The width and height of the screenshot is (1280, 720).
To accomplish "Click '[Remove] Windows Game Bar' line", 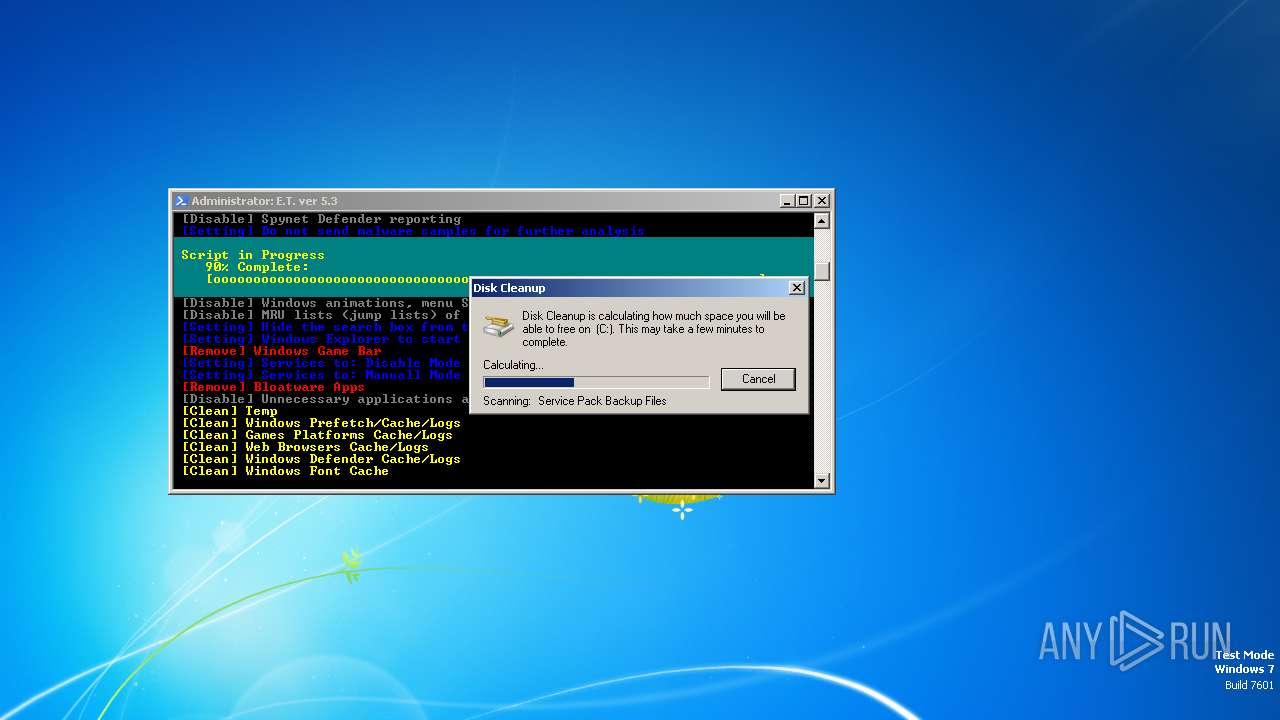I will click(x=282, y=351).
